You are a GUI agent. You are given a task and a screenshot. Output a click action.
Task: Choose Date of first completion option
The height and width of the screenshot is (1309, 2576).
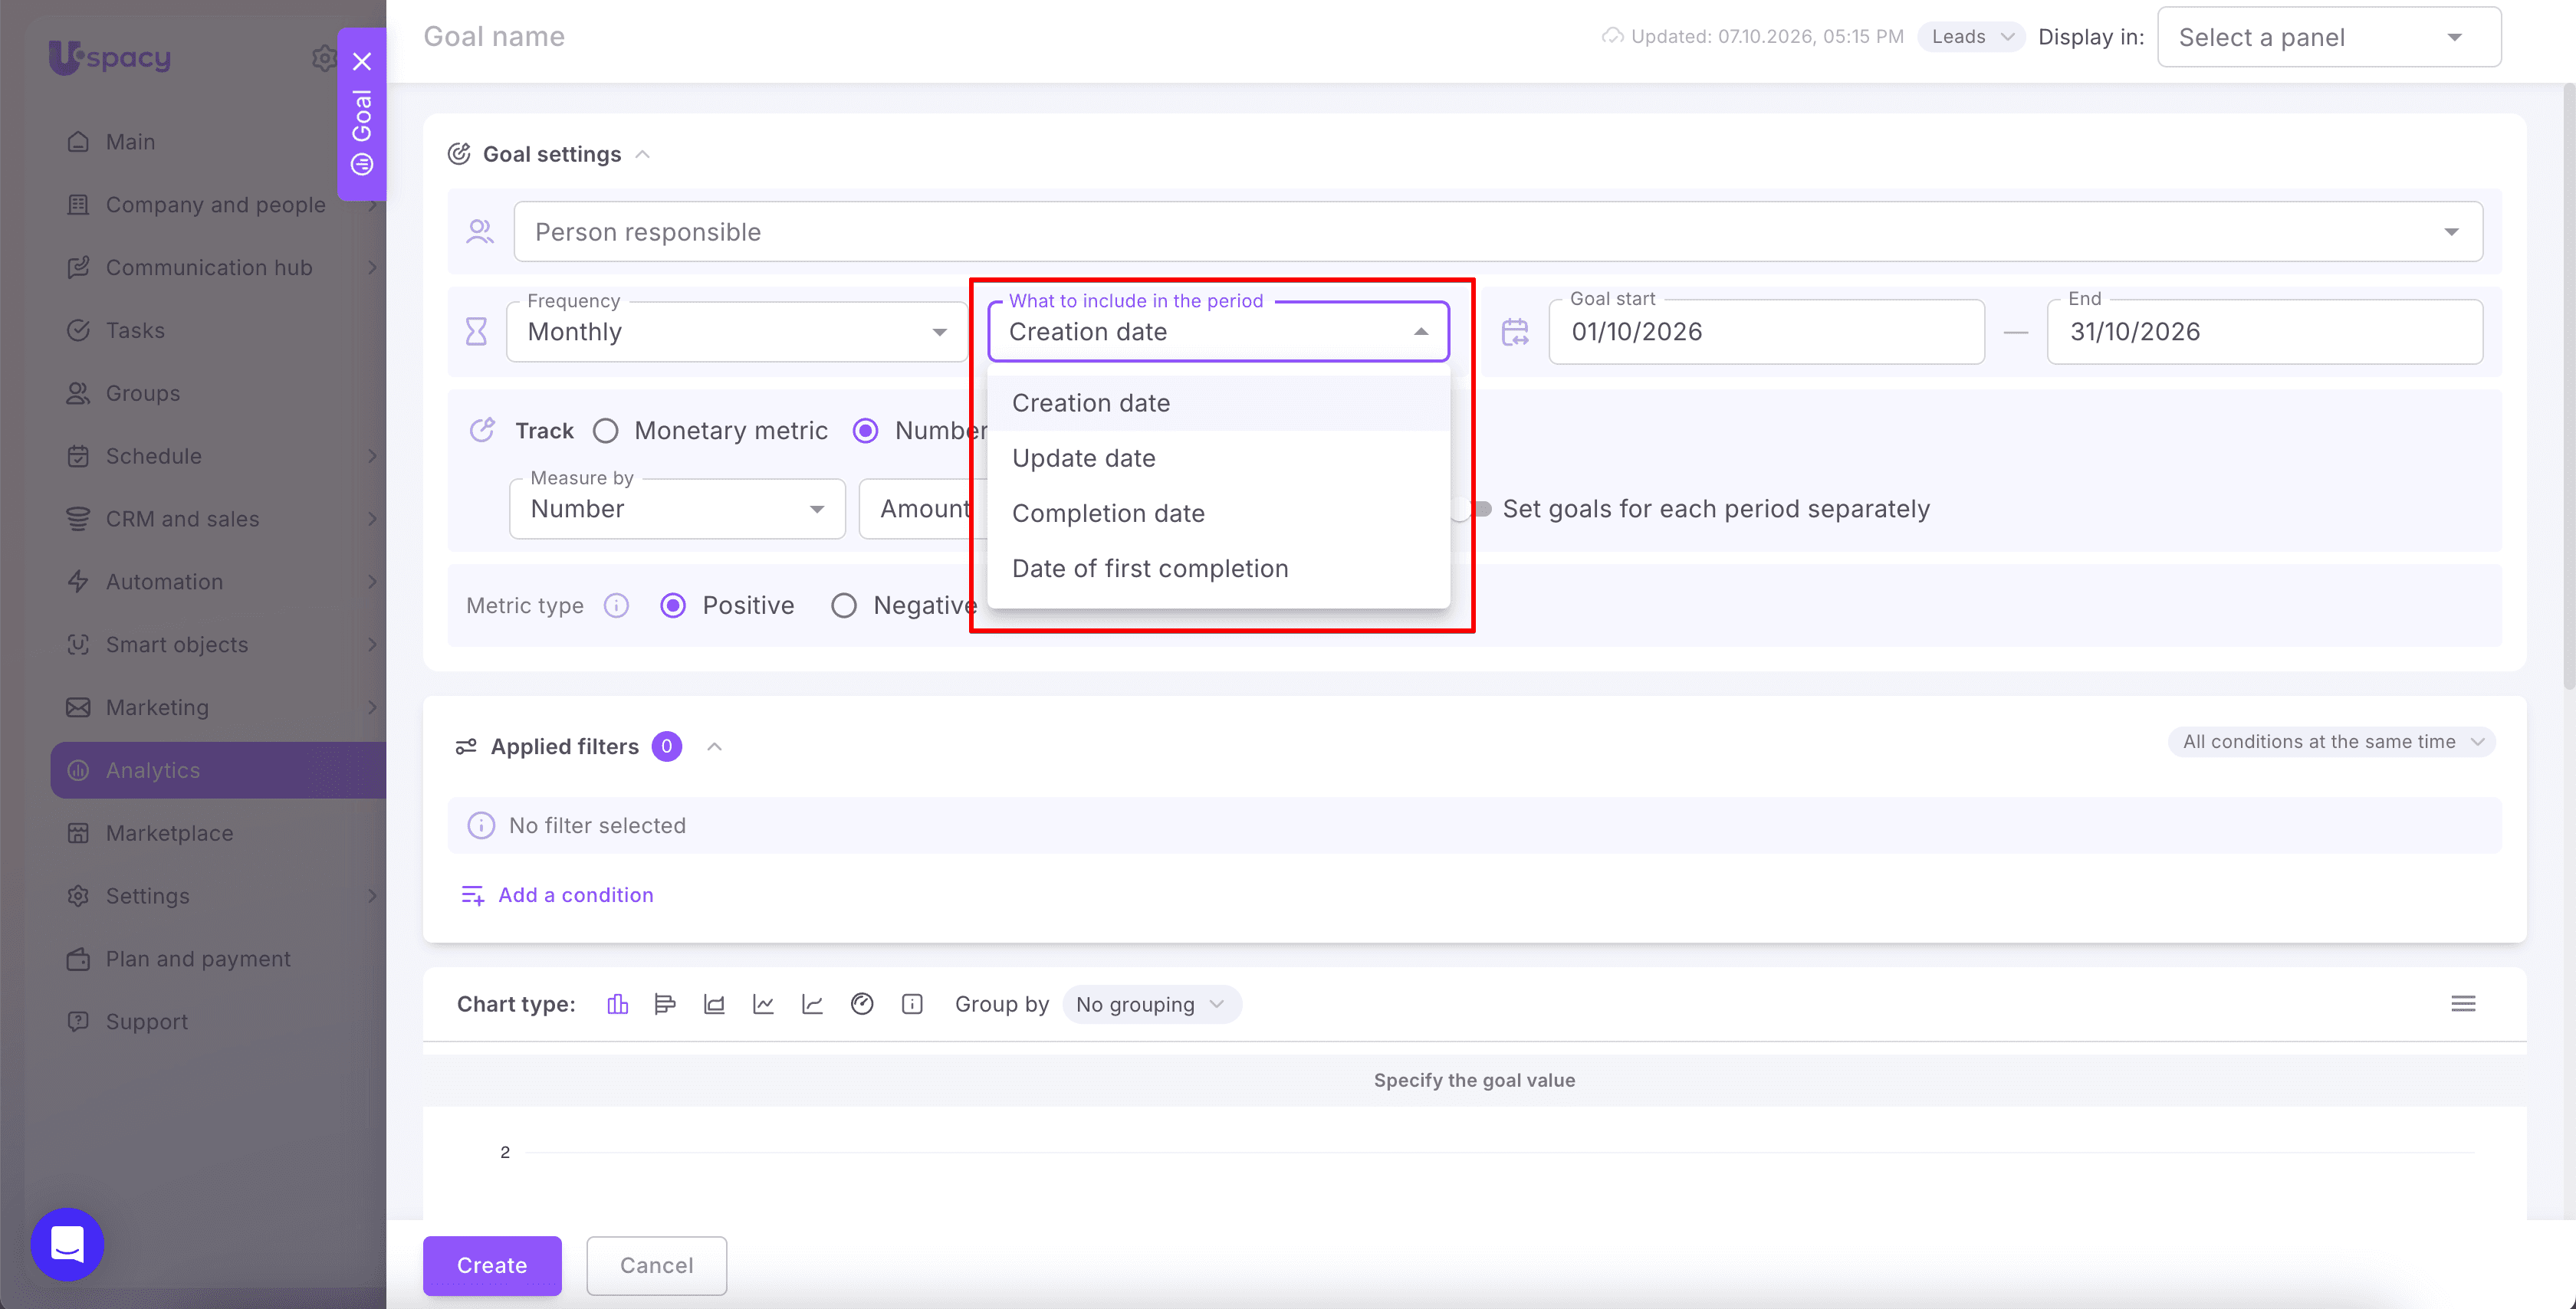(x=1218, y=568)
